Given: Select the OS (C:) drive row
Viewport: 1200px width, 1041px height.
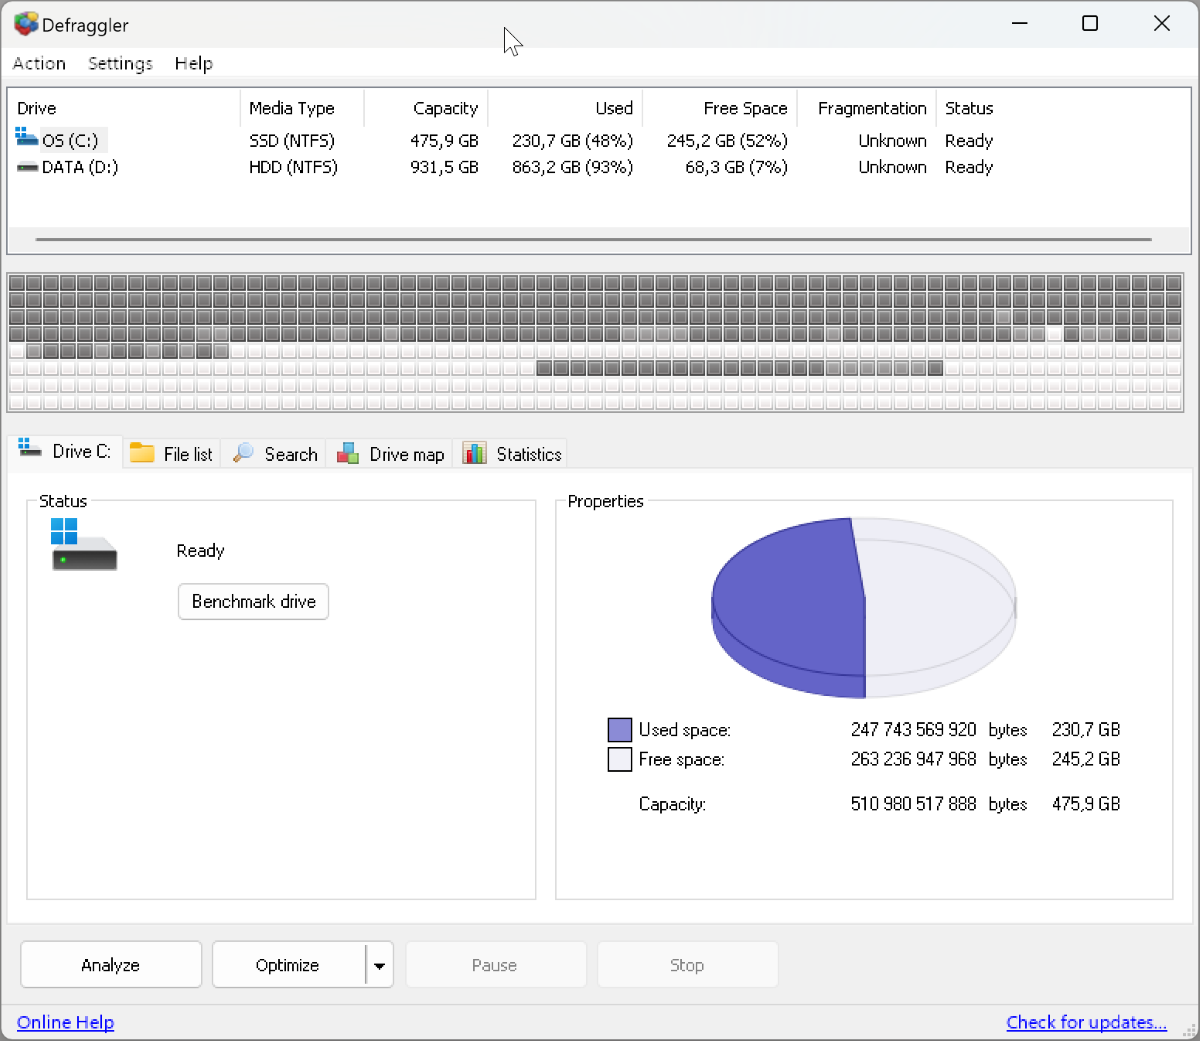Looking at the screenshot, I should (599, 140).
